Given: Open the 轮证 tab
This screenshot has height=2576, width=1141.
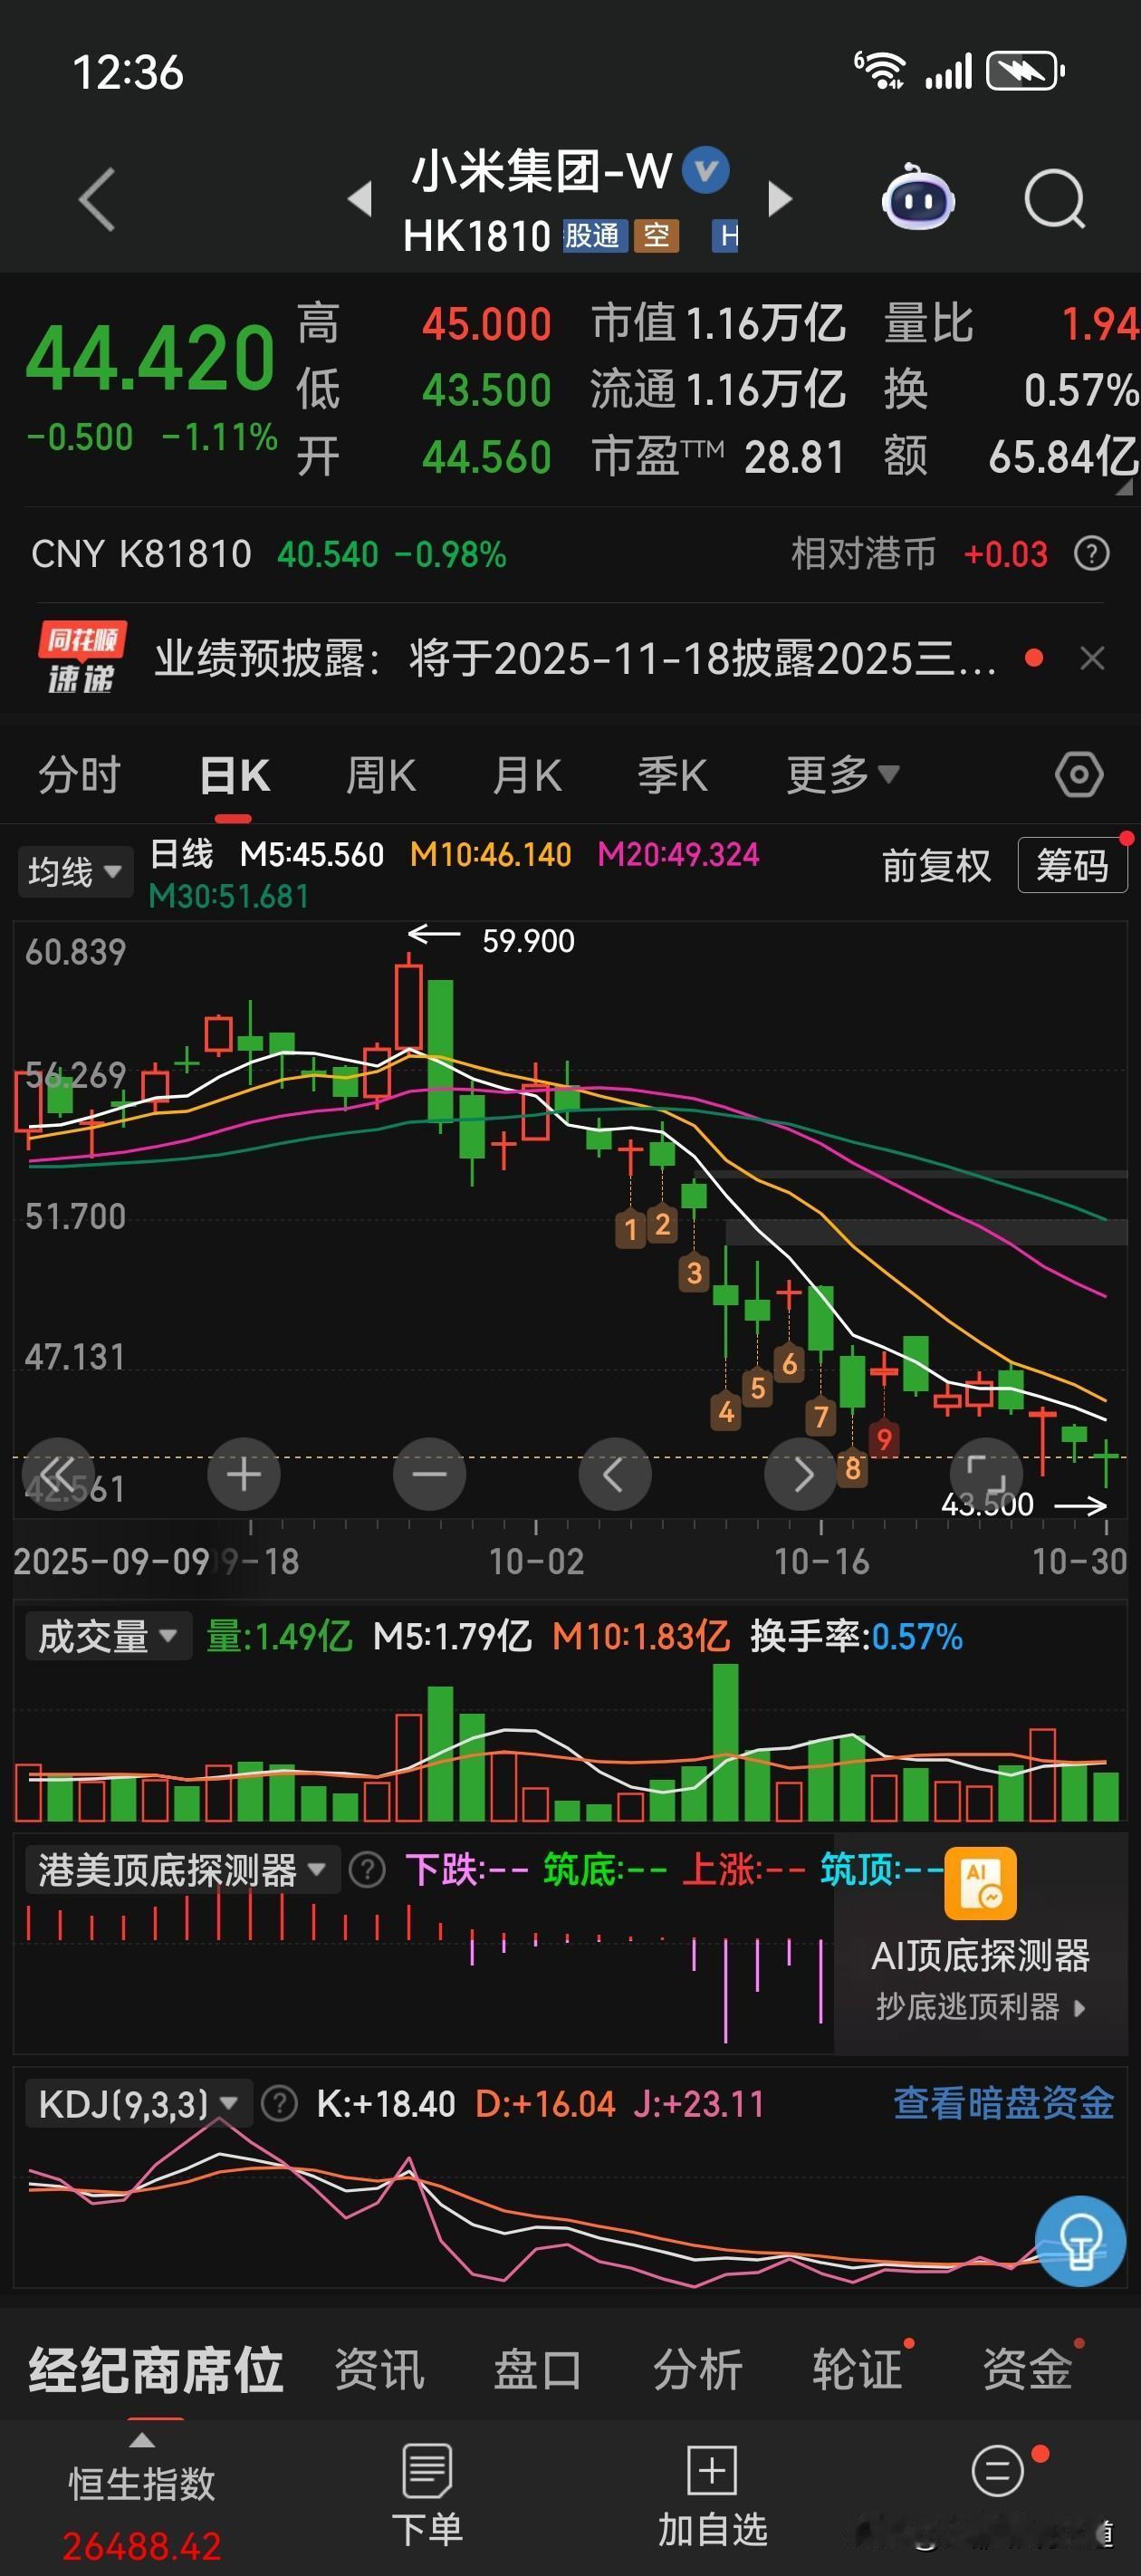Looking at the screenshot, I should tap(857, 2369).
